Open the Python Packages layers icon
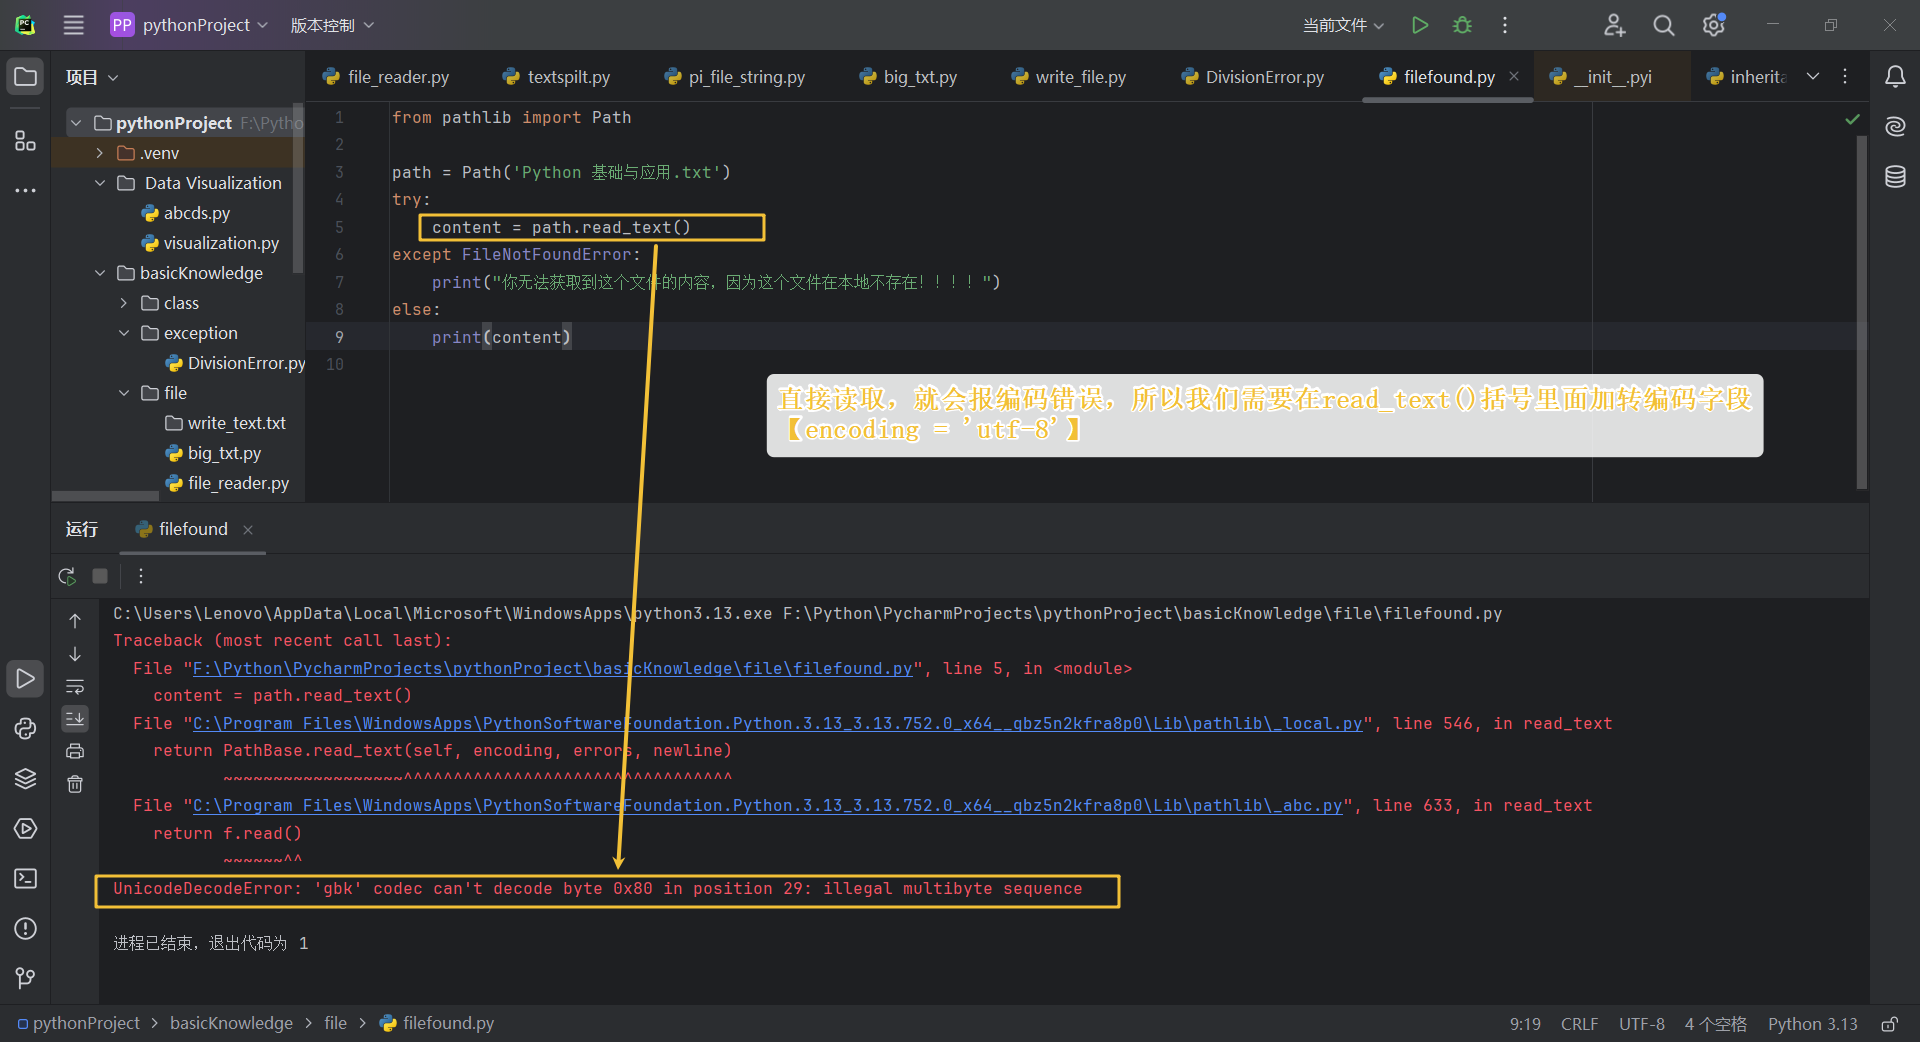The image size is (1920, 1042). (x=25, y=778)
